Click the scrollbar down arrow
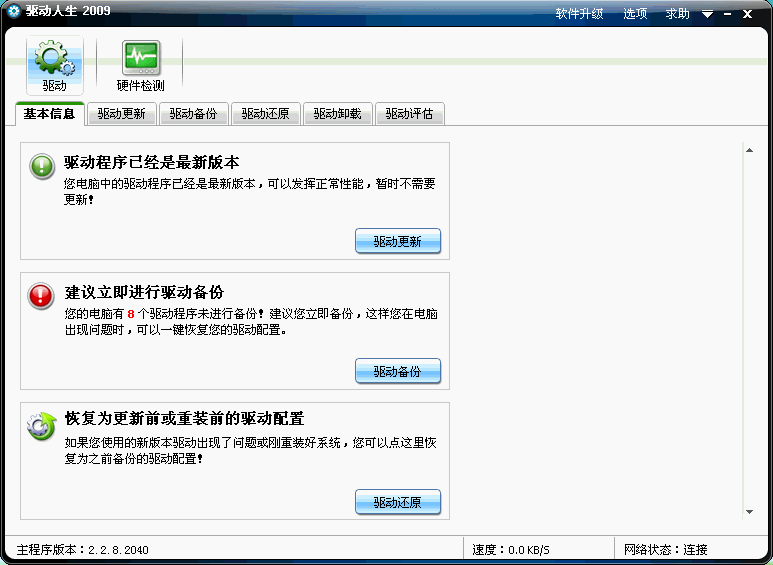This screenshot has height=565, width=773. click(749, 512)
